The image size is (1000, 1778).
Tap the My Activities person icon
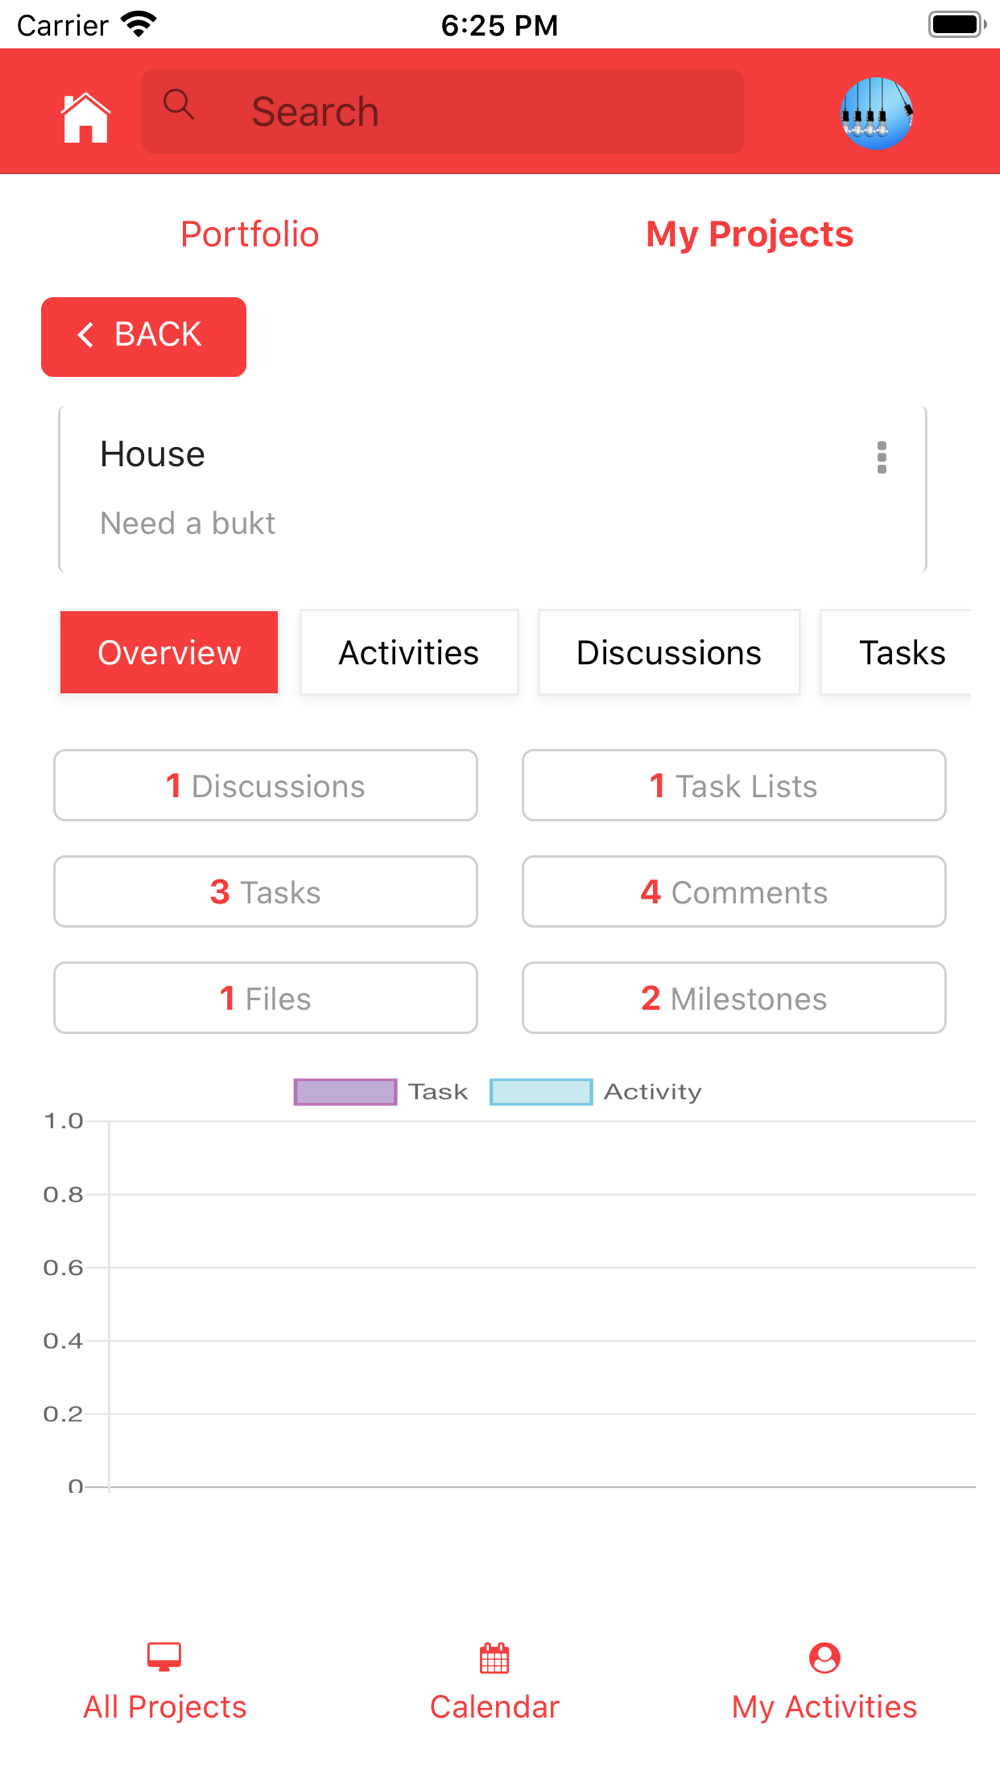[x=824, y=1658]
